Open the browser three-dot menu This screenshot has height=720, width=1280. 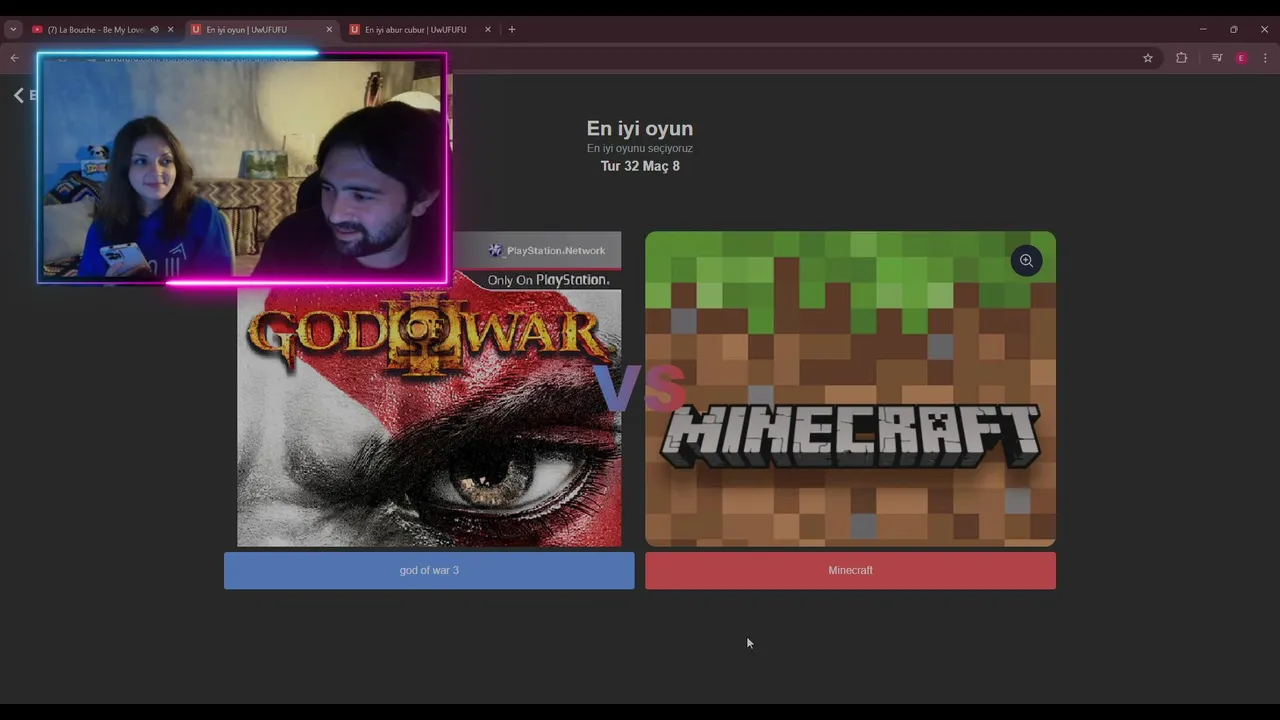[x=1265, y=58]
